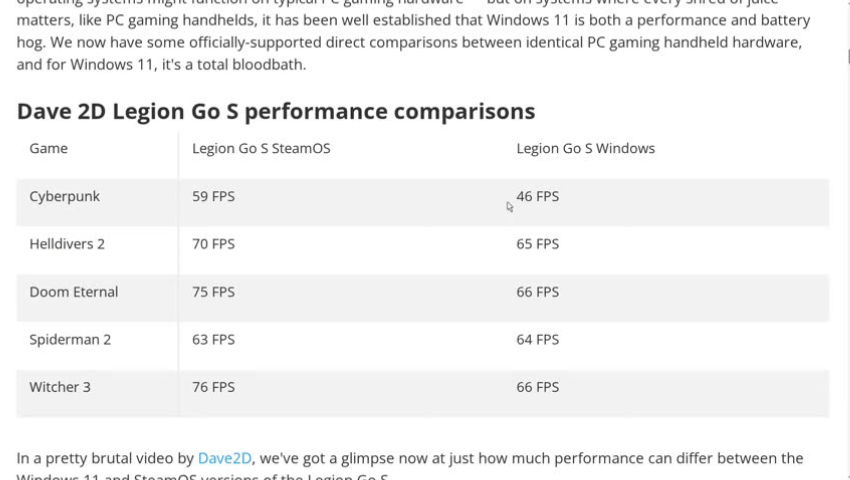Viewport: 850px width, 480px height.
Task: Click Helldivers 2's 65 FPS Windows value
Action: point(538,244)
